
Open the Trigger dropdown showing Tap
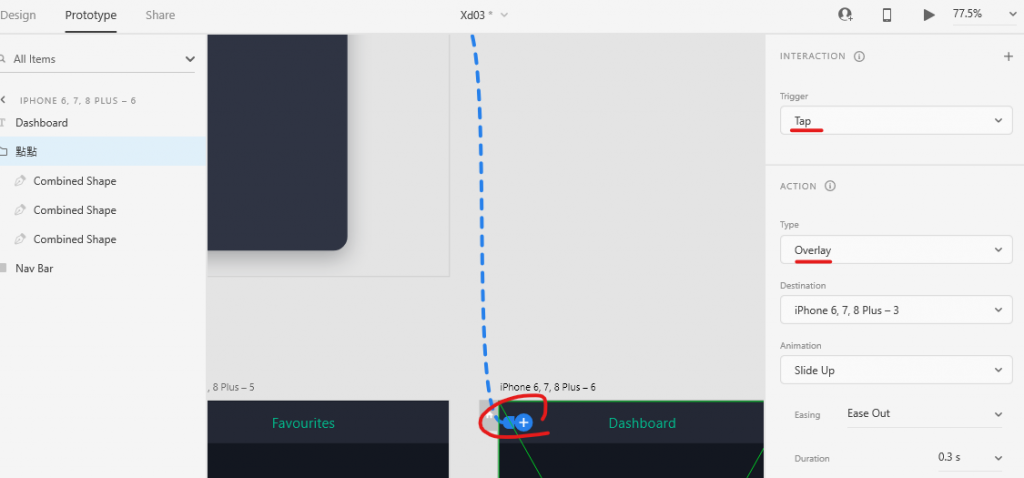click(896, 121)
